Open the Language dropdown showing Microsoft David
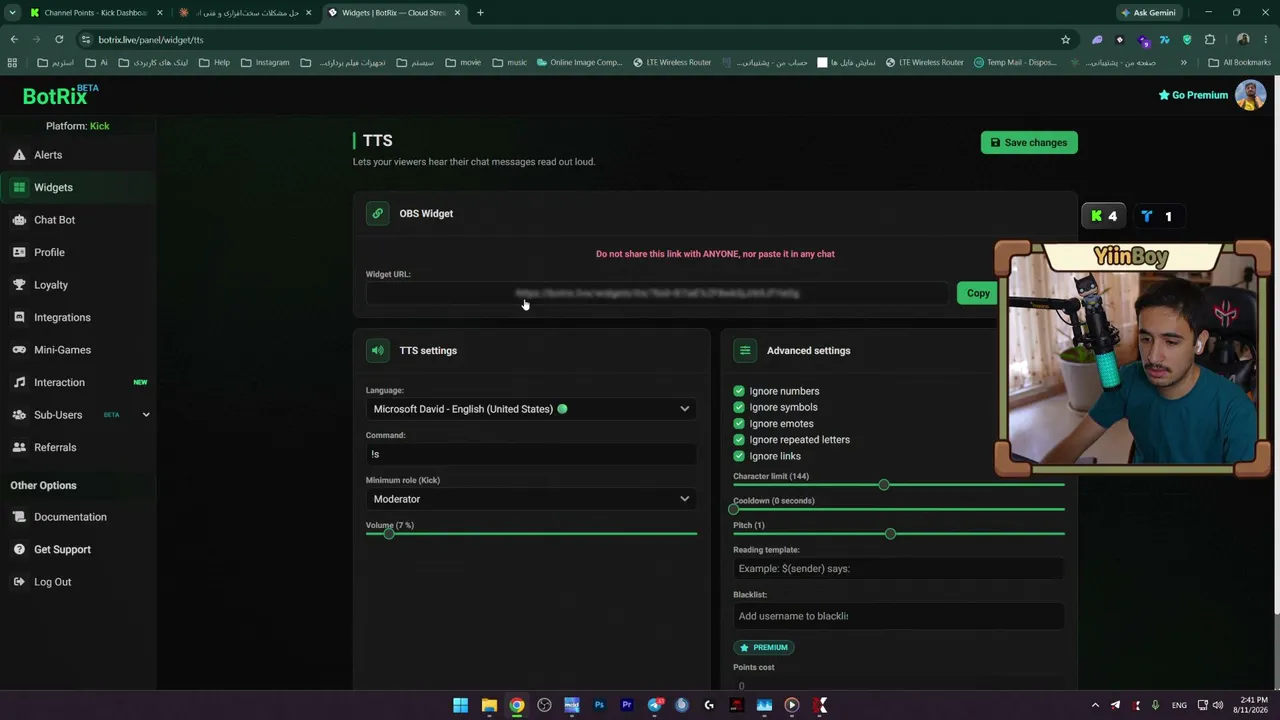Image resolution: width=1280 pixels, height=720 pixels. [x=531, y=409]
